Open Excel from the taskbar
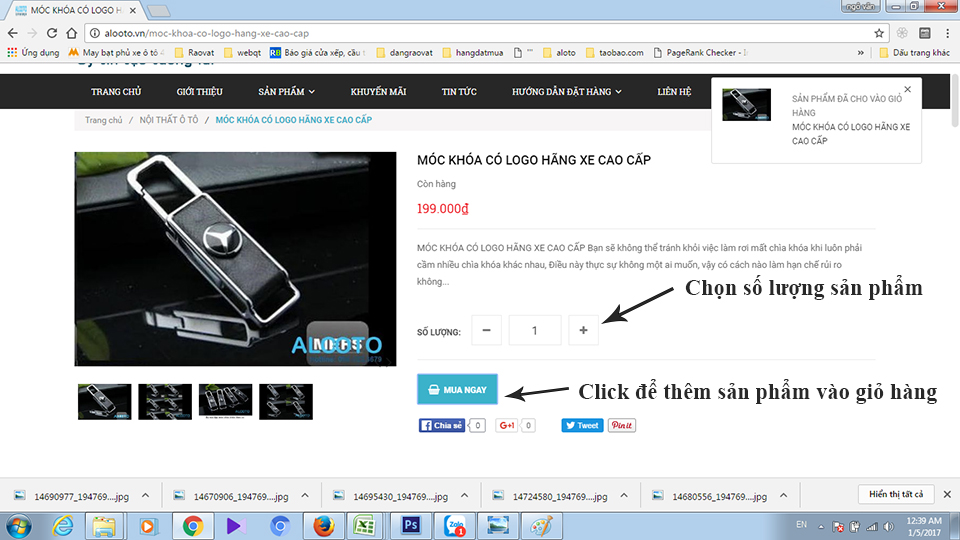Viewport: 960px width, 540px height. click(x=364, y=526)
